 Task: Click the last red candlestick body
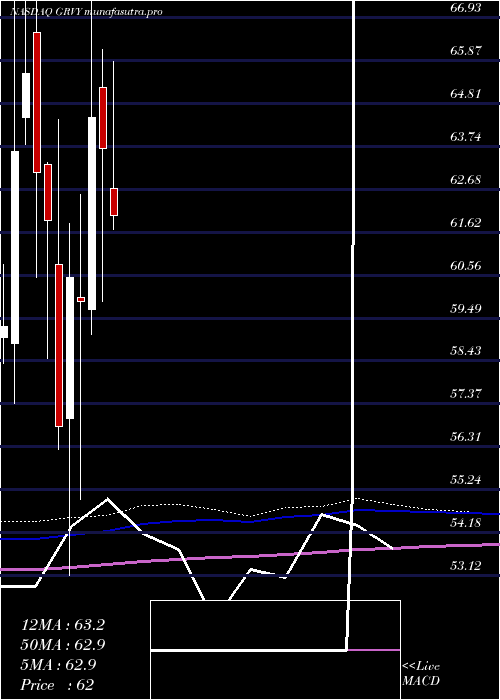(x=114, y=202)
